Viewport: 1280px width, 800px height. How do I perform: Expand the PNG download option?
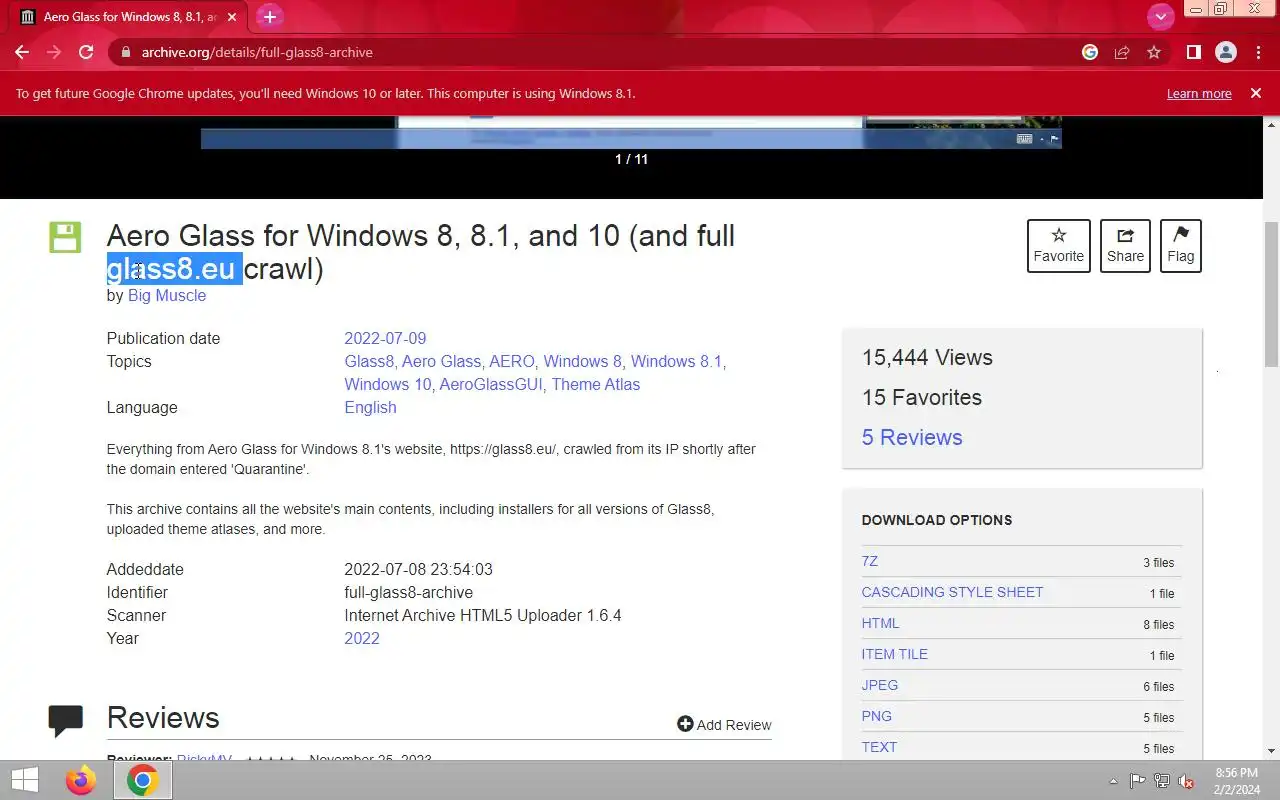pyautogui.click(x=876, y=716)
